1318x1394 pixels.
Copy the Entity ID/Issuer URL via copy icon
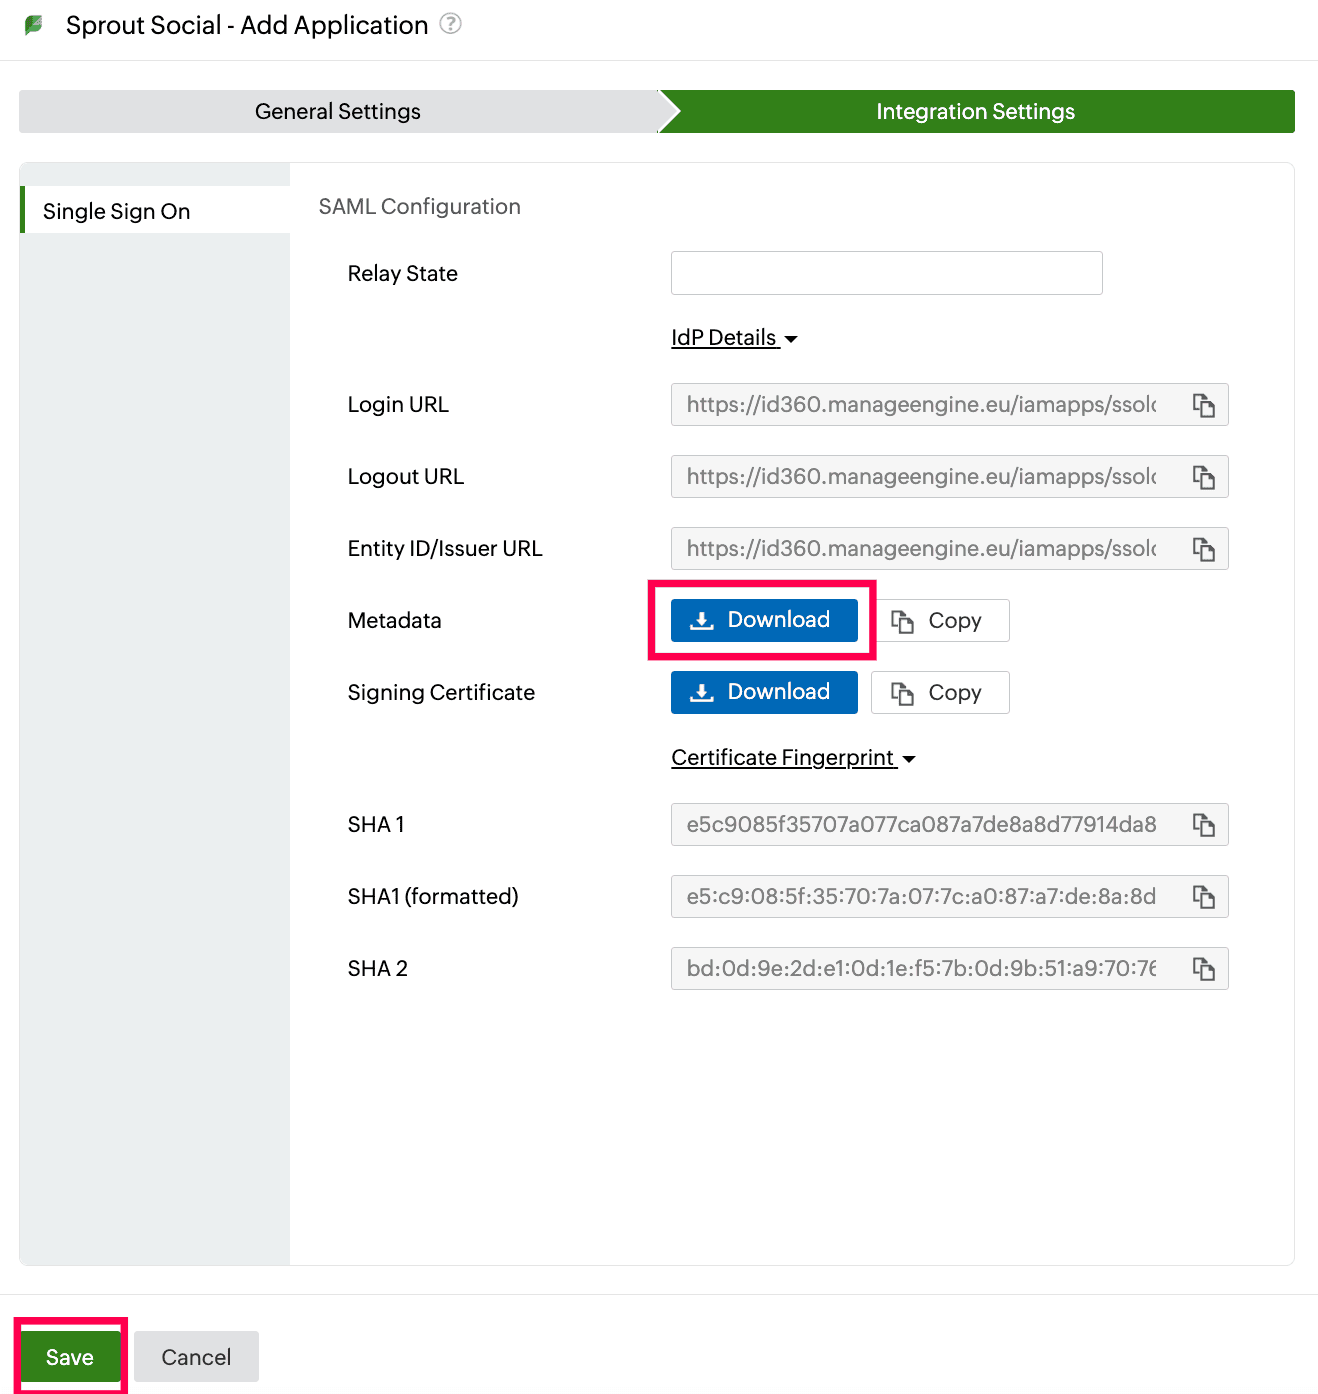1204,548
